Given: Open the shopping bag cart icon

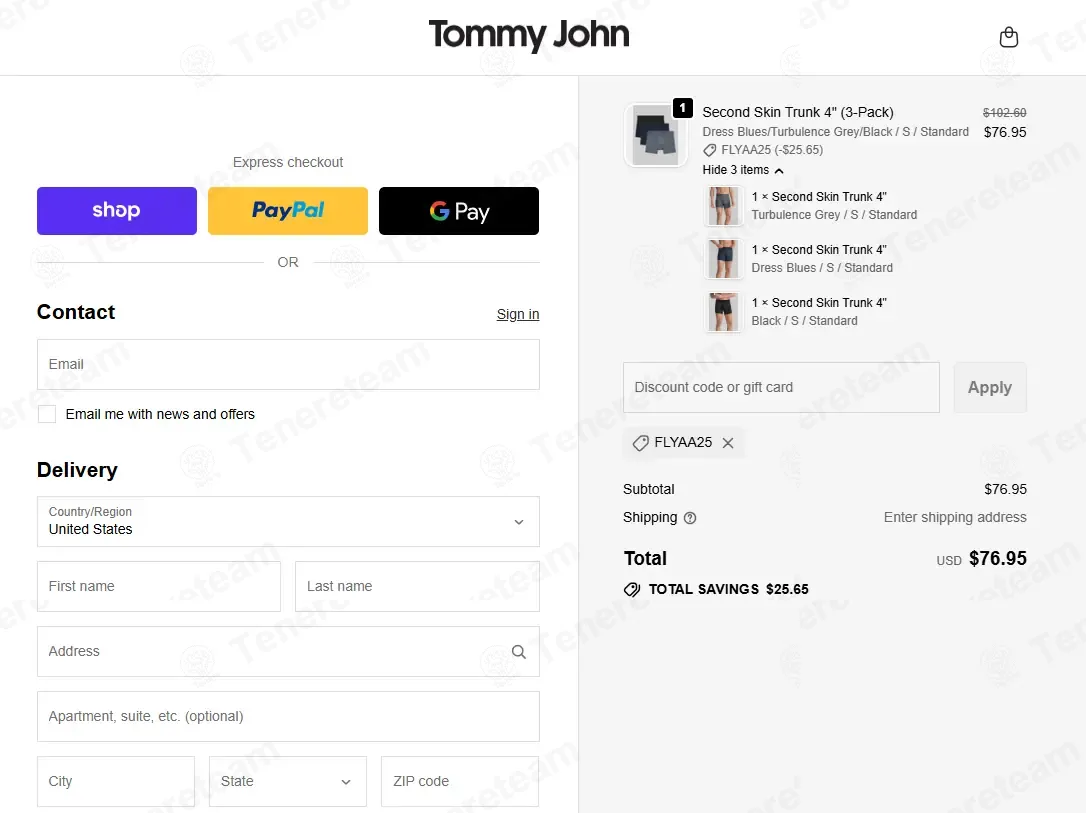Looking at the screenshot, I should click(x=1008, y=37).
